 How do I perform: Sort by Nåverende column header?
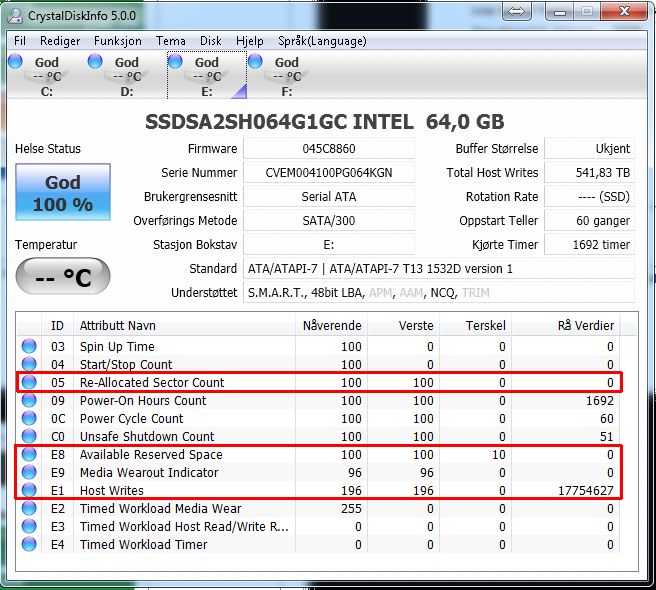click(x=331, y=325)
